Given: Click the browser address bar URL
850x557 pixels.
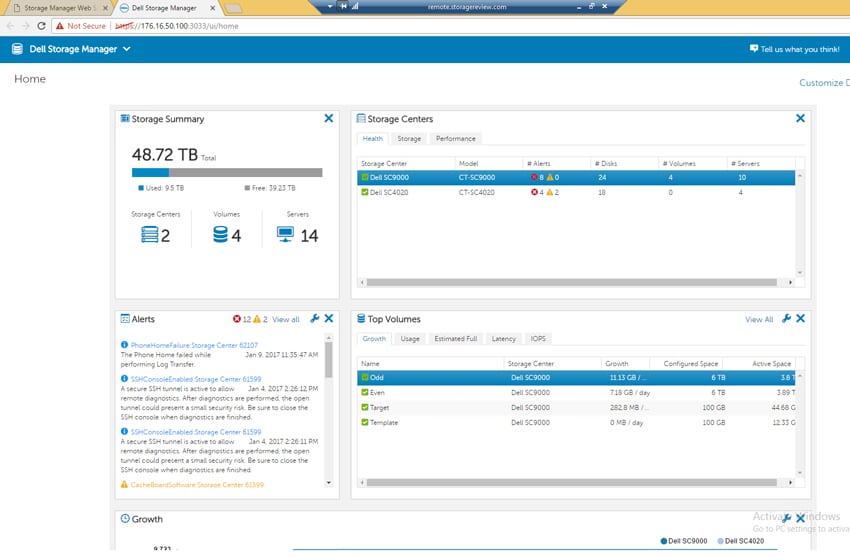Looking at the screenshot, I should pyautogui.click(x=177, y=26).
